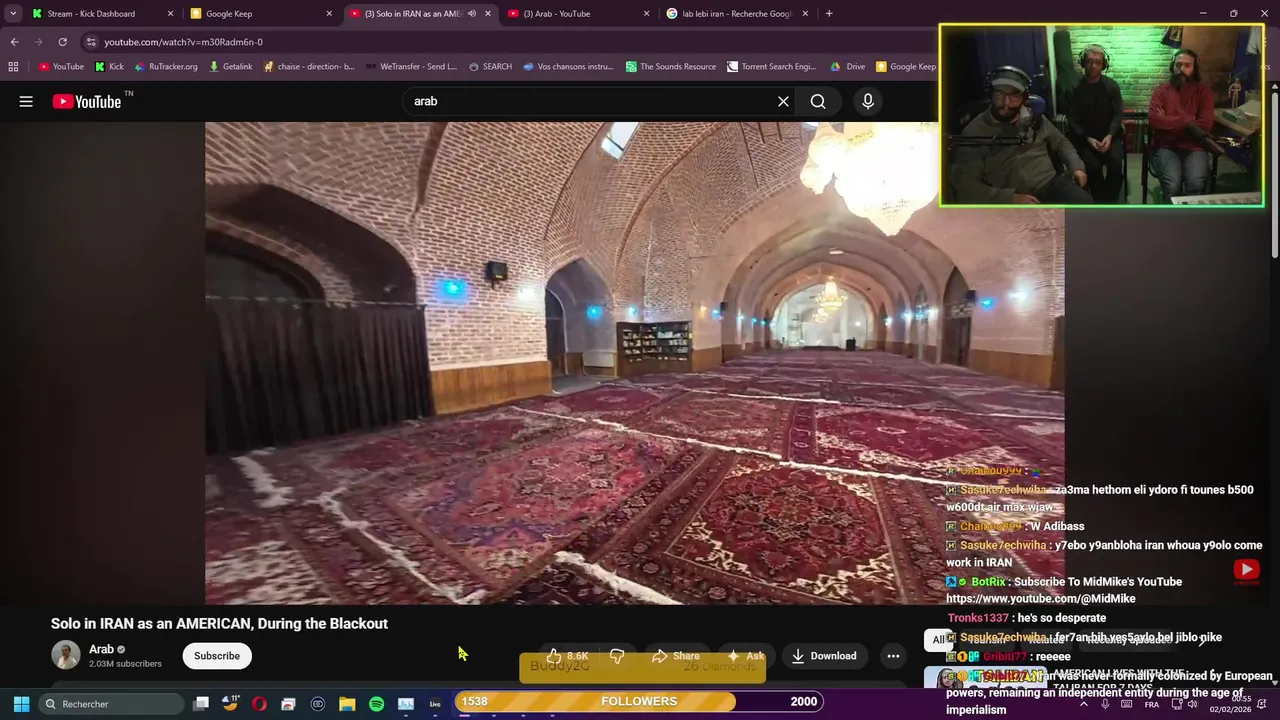1280x720 pixels.
Task: Open the YouTube guide hamburger menu
Action: 26,101
